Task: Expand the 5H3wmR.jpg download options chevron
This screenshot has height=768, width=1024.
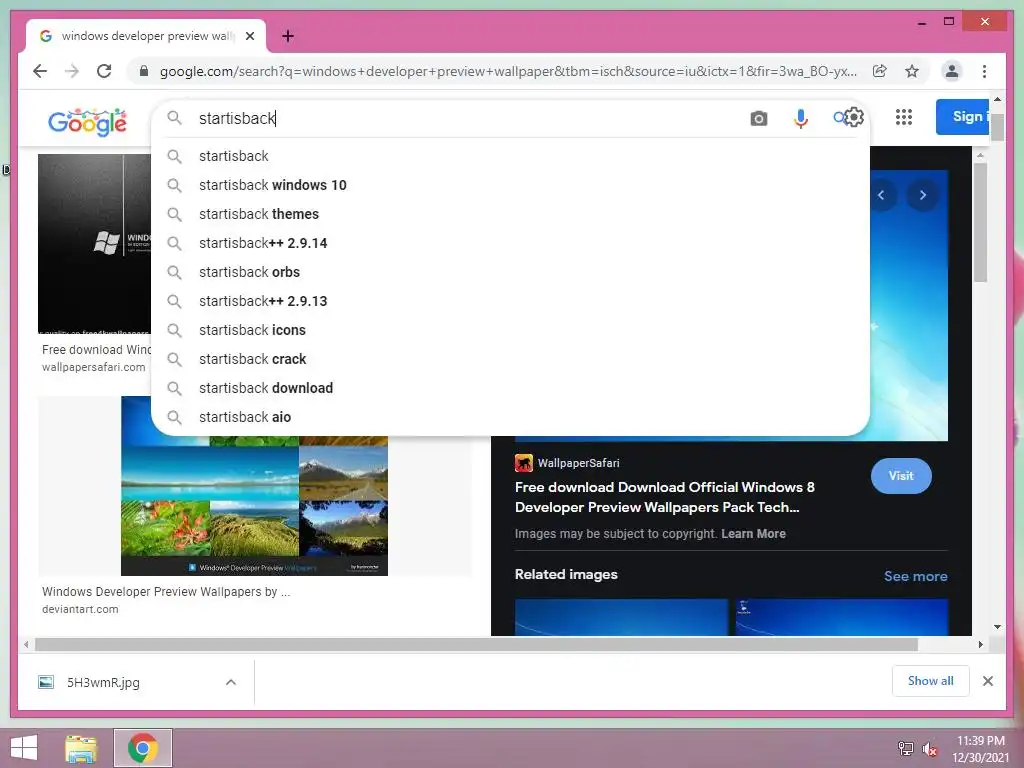Action: pos(231,682)
